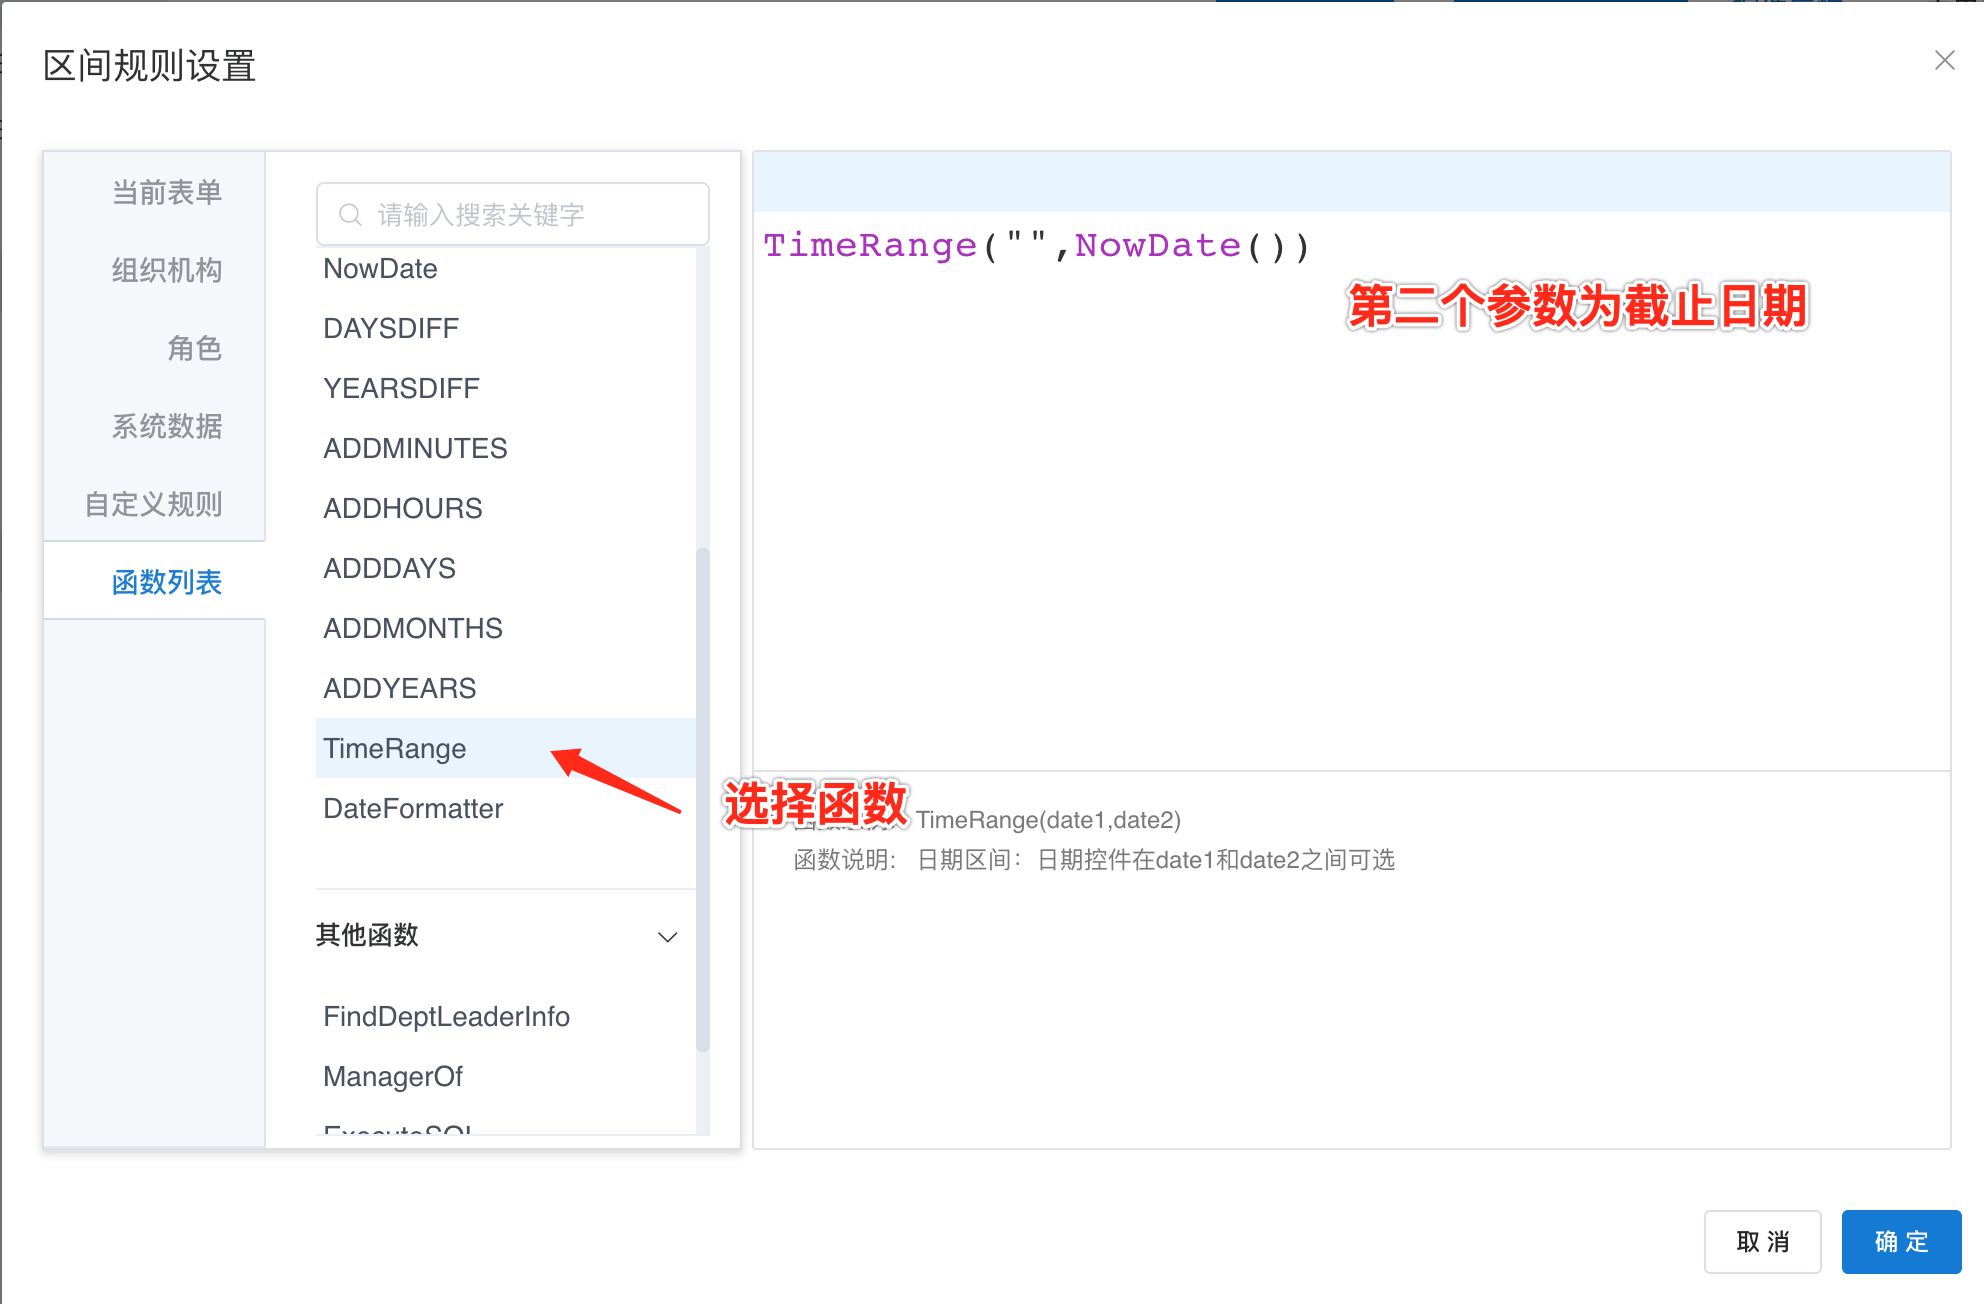Screen dimensions: 1984x1304
Task: Click the search magnifier icon
Action: tap(350, 215)
